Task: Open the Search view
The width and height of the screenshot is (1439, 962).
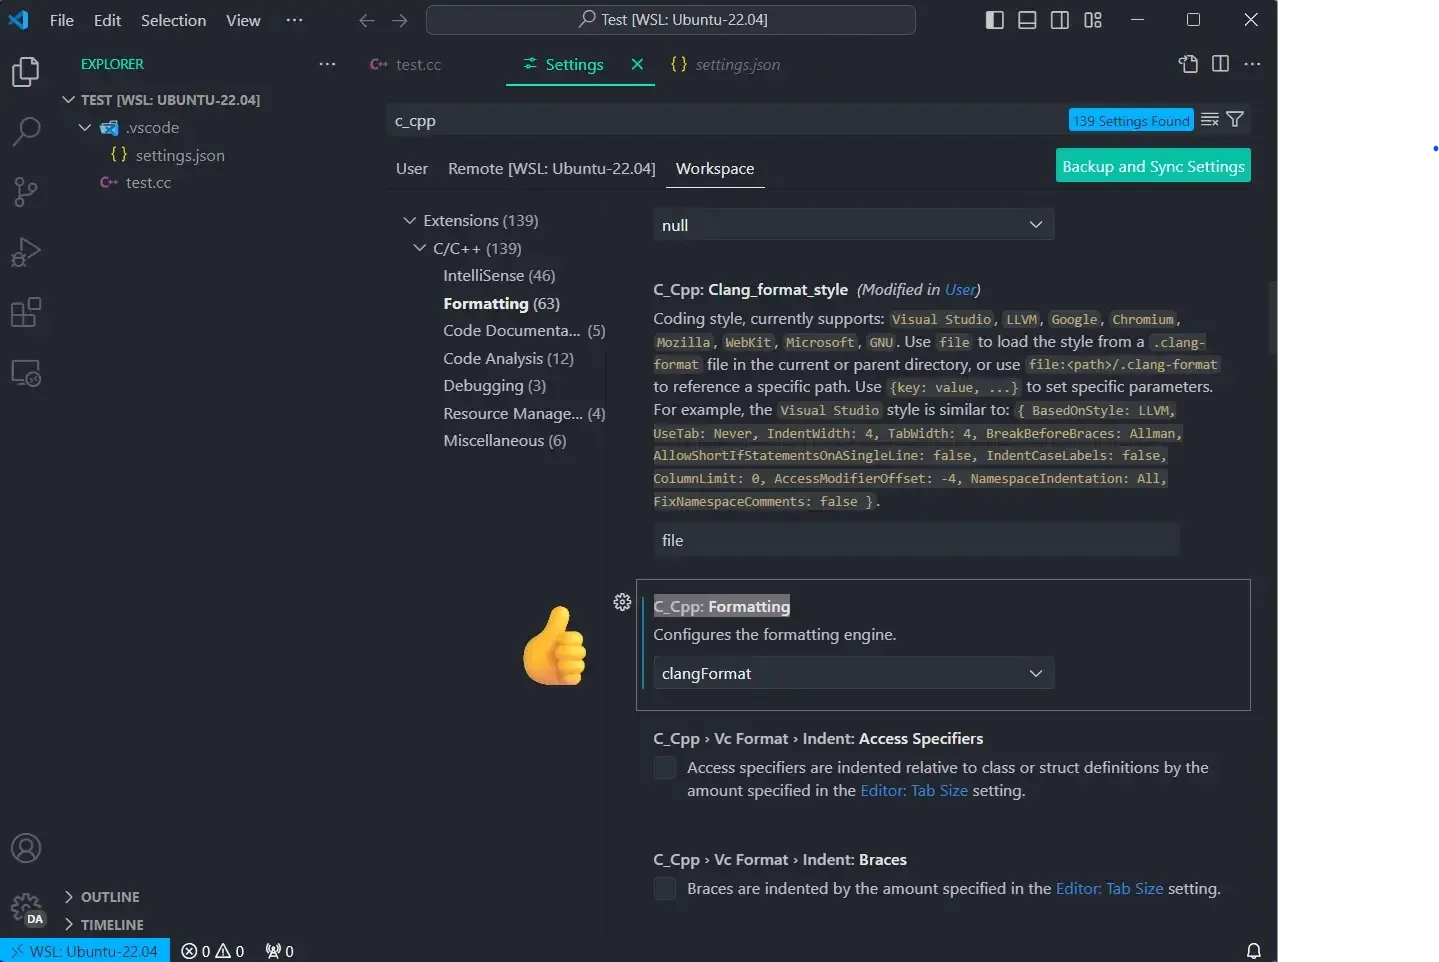Action: [26, 131]
